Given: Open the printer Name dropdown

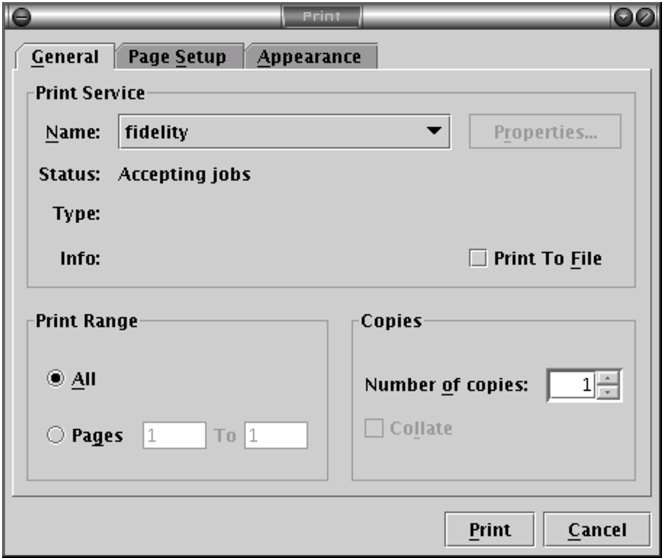Looking at the screenshot, I should (x=284, y=132).
